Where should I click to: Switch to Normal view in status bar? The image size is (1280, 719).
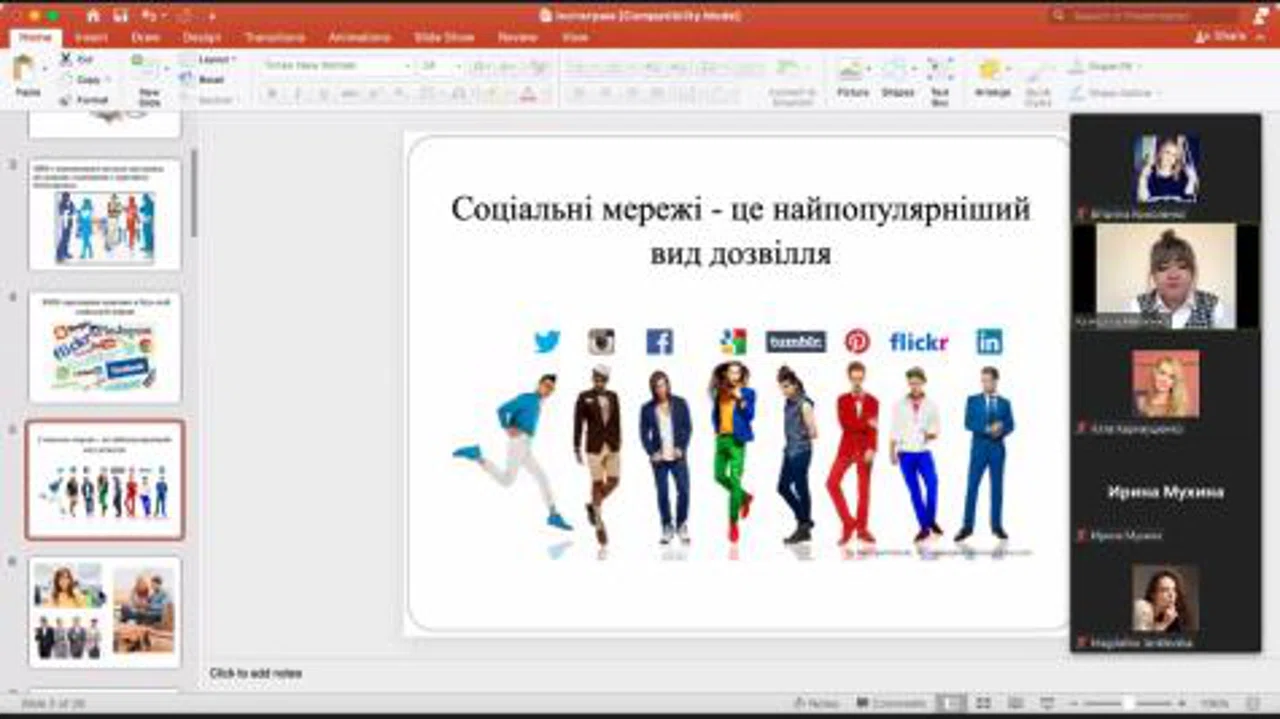click(951, 703)
